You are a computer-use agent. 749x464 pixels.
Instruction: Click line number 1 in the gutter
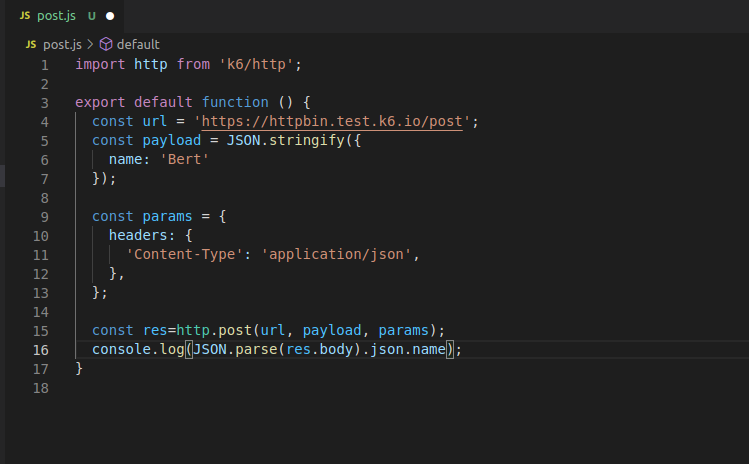[45, 65]
